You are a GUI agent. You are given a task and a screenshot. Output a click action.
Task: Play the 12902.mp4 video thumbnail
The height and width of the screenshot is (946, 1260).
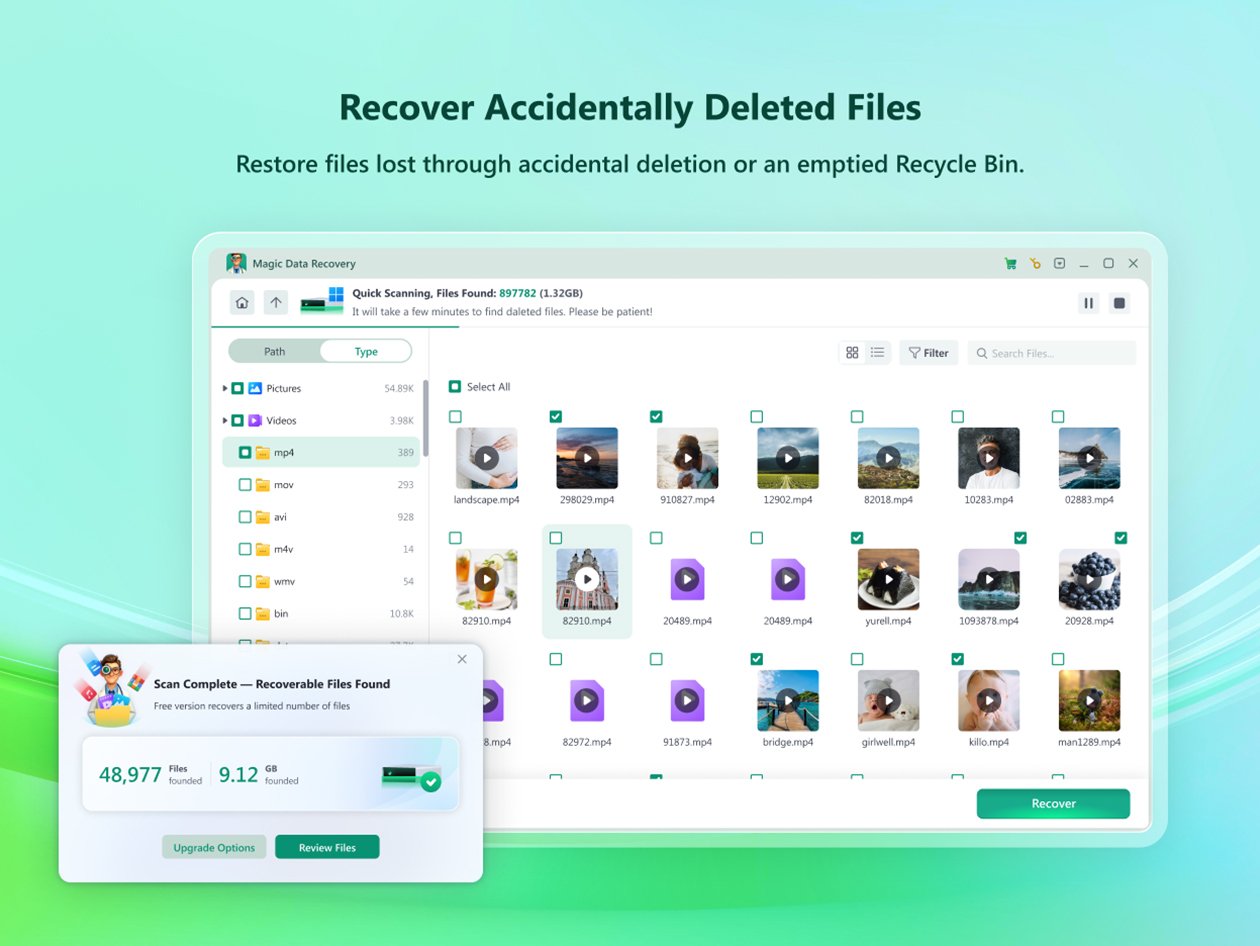coord(788,458)
